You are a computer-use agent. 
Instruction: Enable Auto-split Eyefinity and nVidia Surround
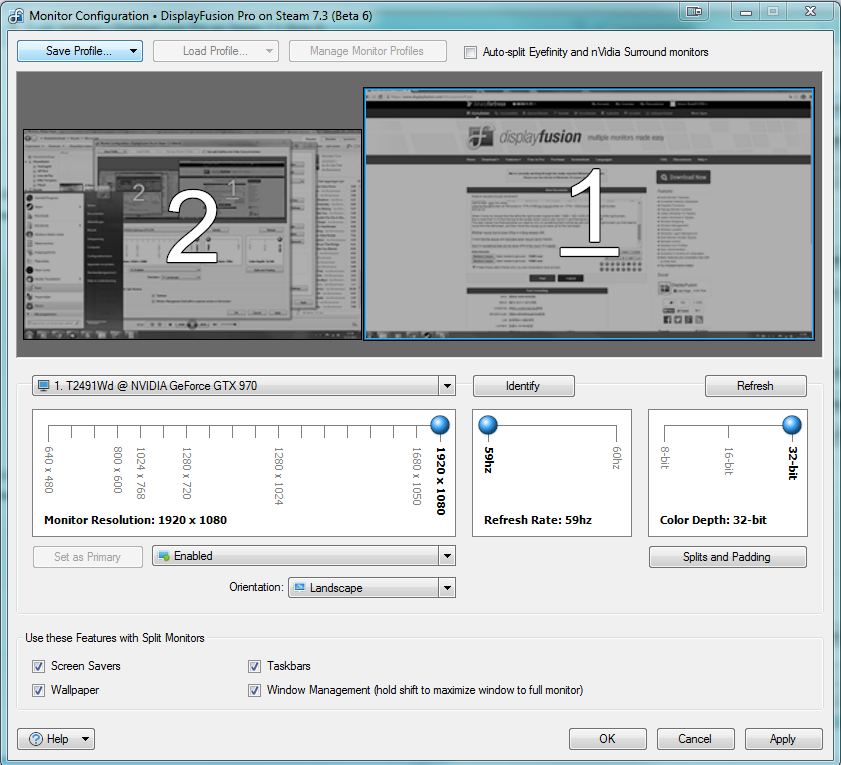[x=471, y=52]
